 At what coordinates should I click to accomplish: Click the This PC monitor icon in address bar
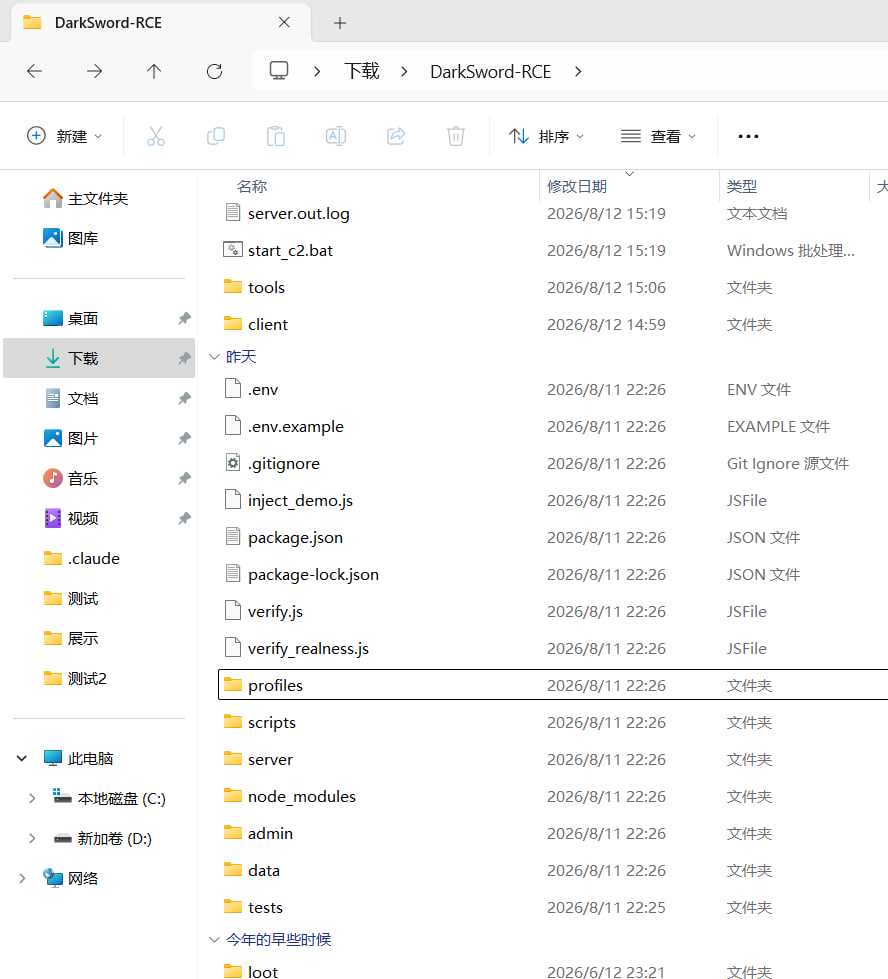click(279, 71)
